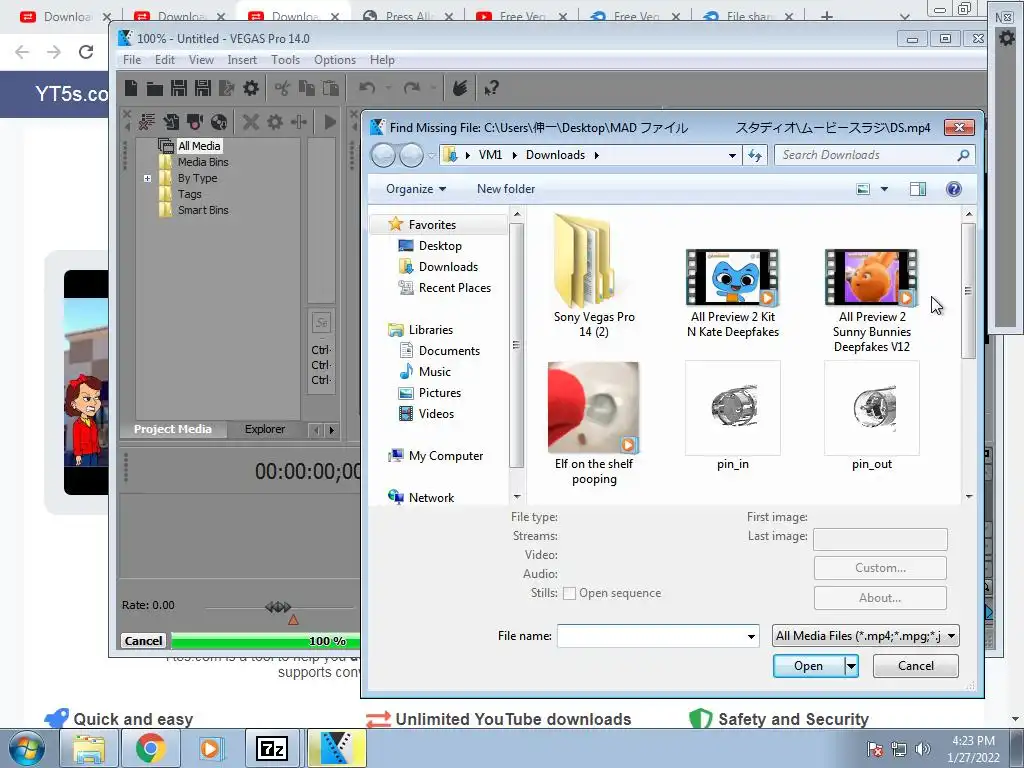Expand the address bar path history dropdown
The height and width of the screenshot is (768, 1024).
732,155
